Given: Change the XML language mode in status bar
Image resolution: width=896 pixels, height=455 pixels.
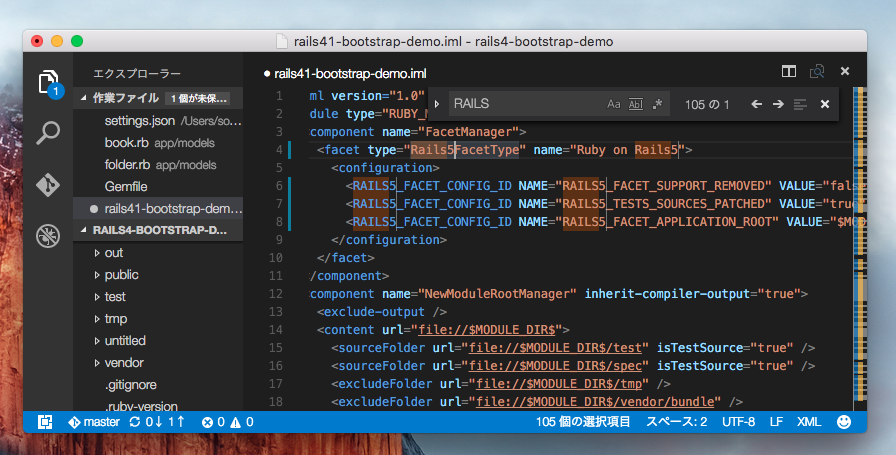Looking at the screenshot, I should coord(809,422).
